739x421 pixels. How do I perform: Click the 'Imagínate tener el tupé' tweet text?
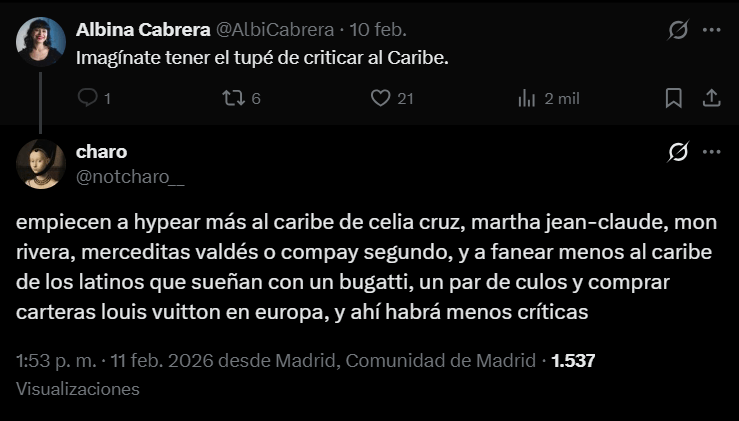click(262, 56)
